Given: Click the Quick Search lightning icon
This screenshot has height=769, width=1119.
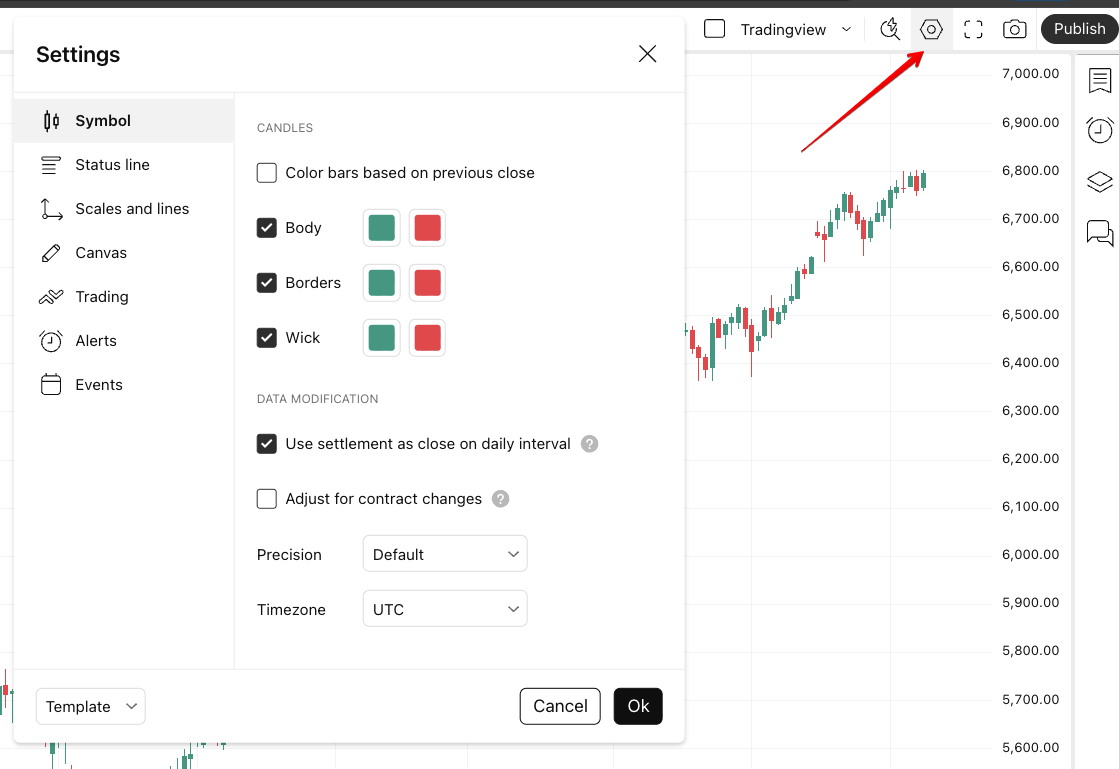Looking at the screenshot, I should (x=889, y=29).
